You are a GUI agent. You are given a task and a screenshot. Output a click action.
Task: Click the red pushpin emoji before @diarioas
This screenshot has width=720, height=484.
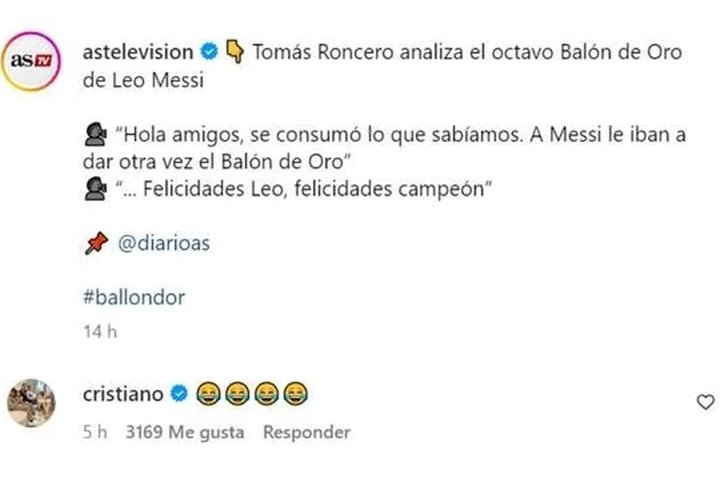pos(97,243)
